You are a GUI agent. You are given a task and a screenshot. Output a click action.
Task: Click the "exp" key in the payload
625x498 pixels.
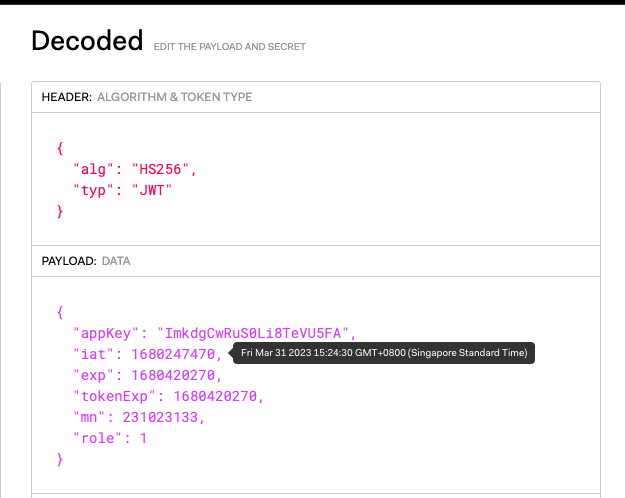(95, 375)
